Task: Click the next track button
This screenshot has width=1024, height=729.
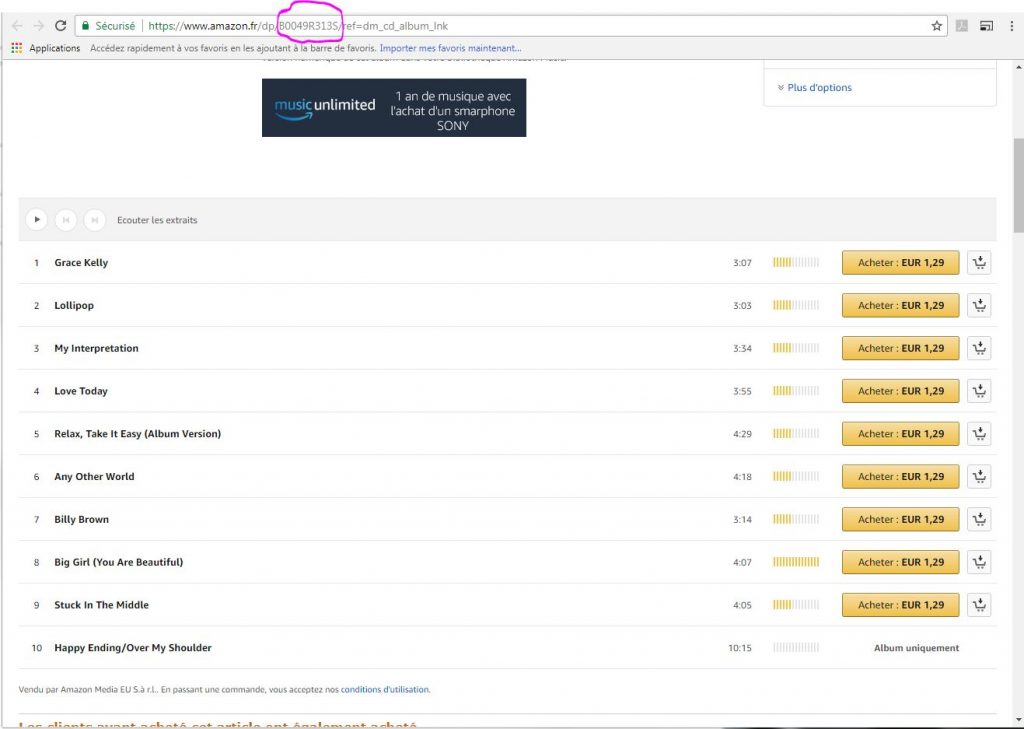Action: tap(94, 220)
